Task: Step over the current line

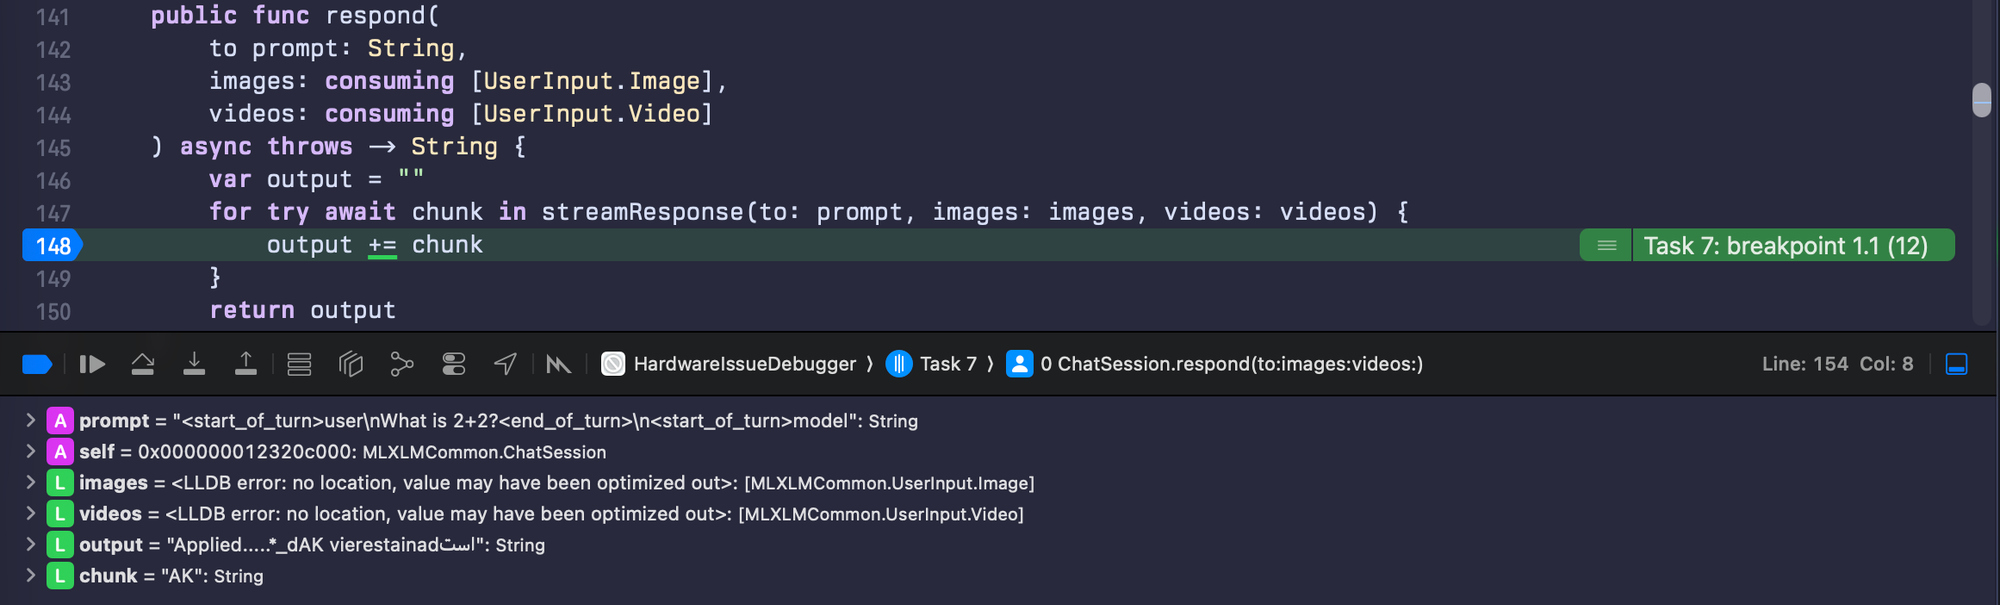Action: tap(143, 364)
